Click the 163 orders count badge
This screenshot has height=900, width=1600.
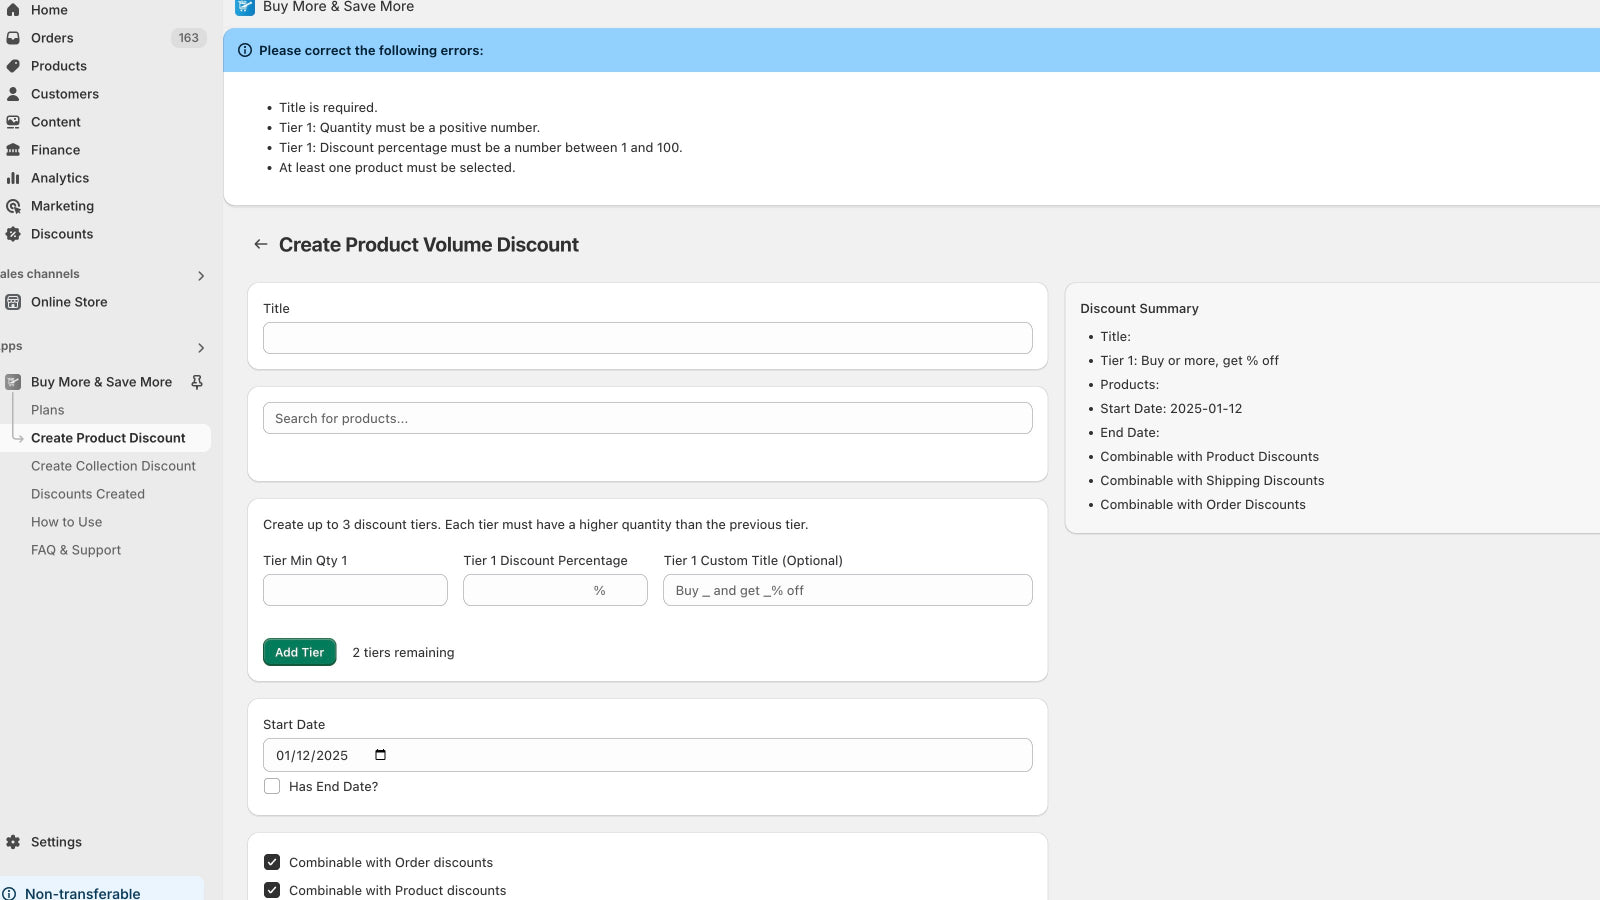[x=189, y=38]
